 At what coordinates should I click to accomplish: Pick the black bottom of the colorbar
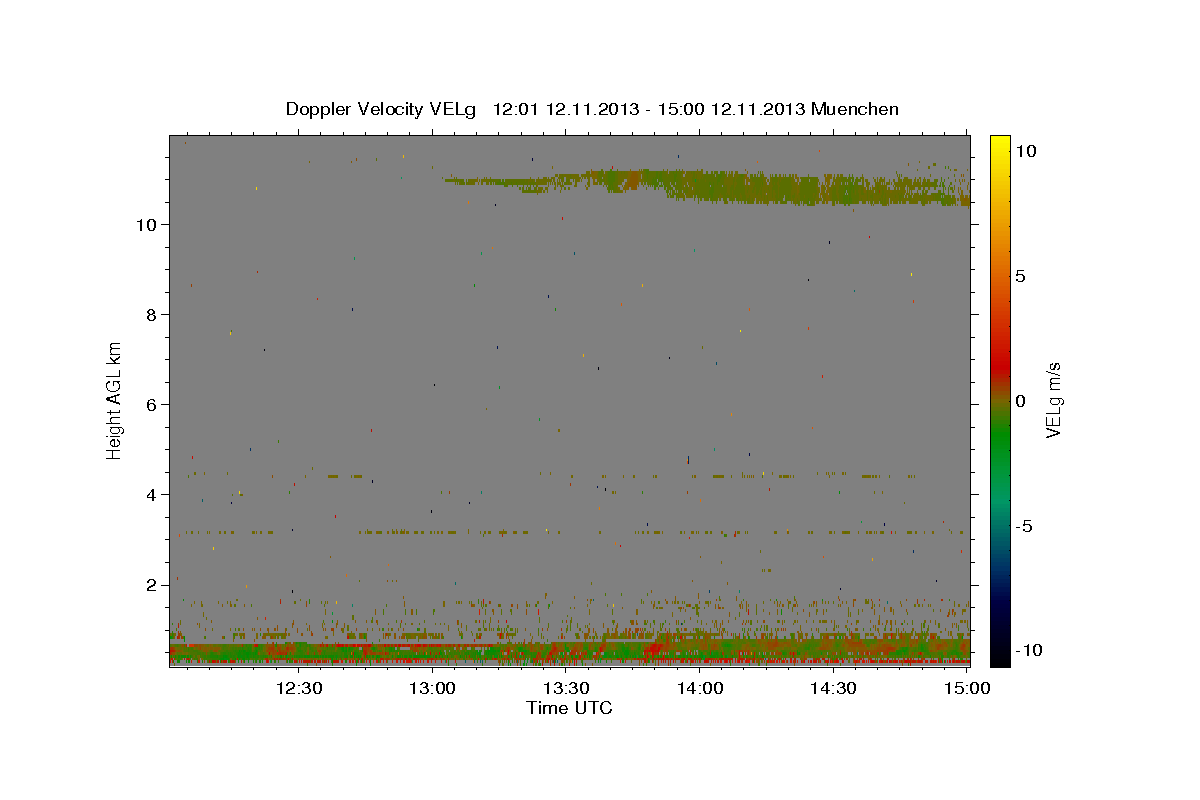click(1000, 655)
